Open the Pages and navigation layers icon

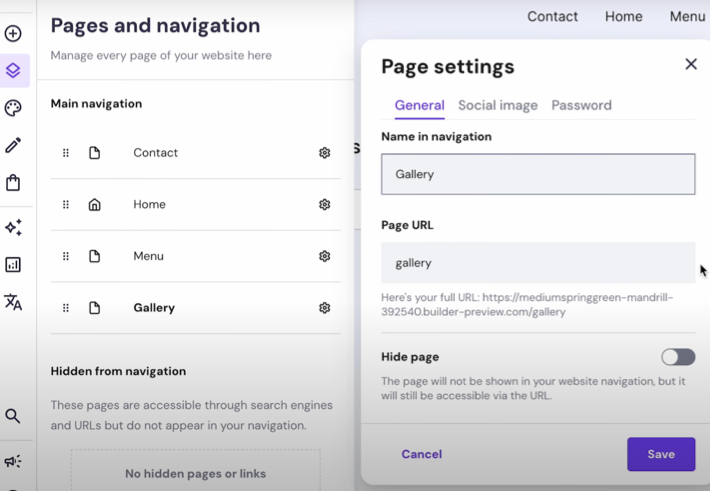[x=13, y=70]
